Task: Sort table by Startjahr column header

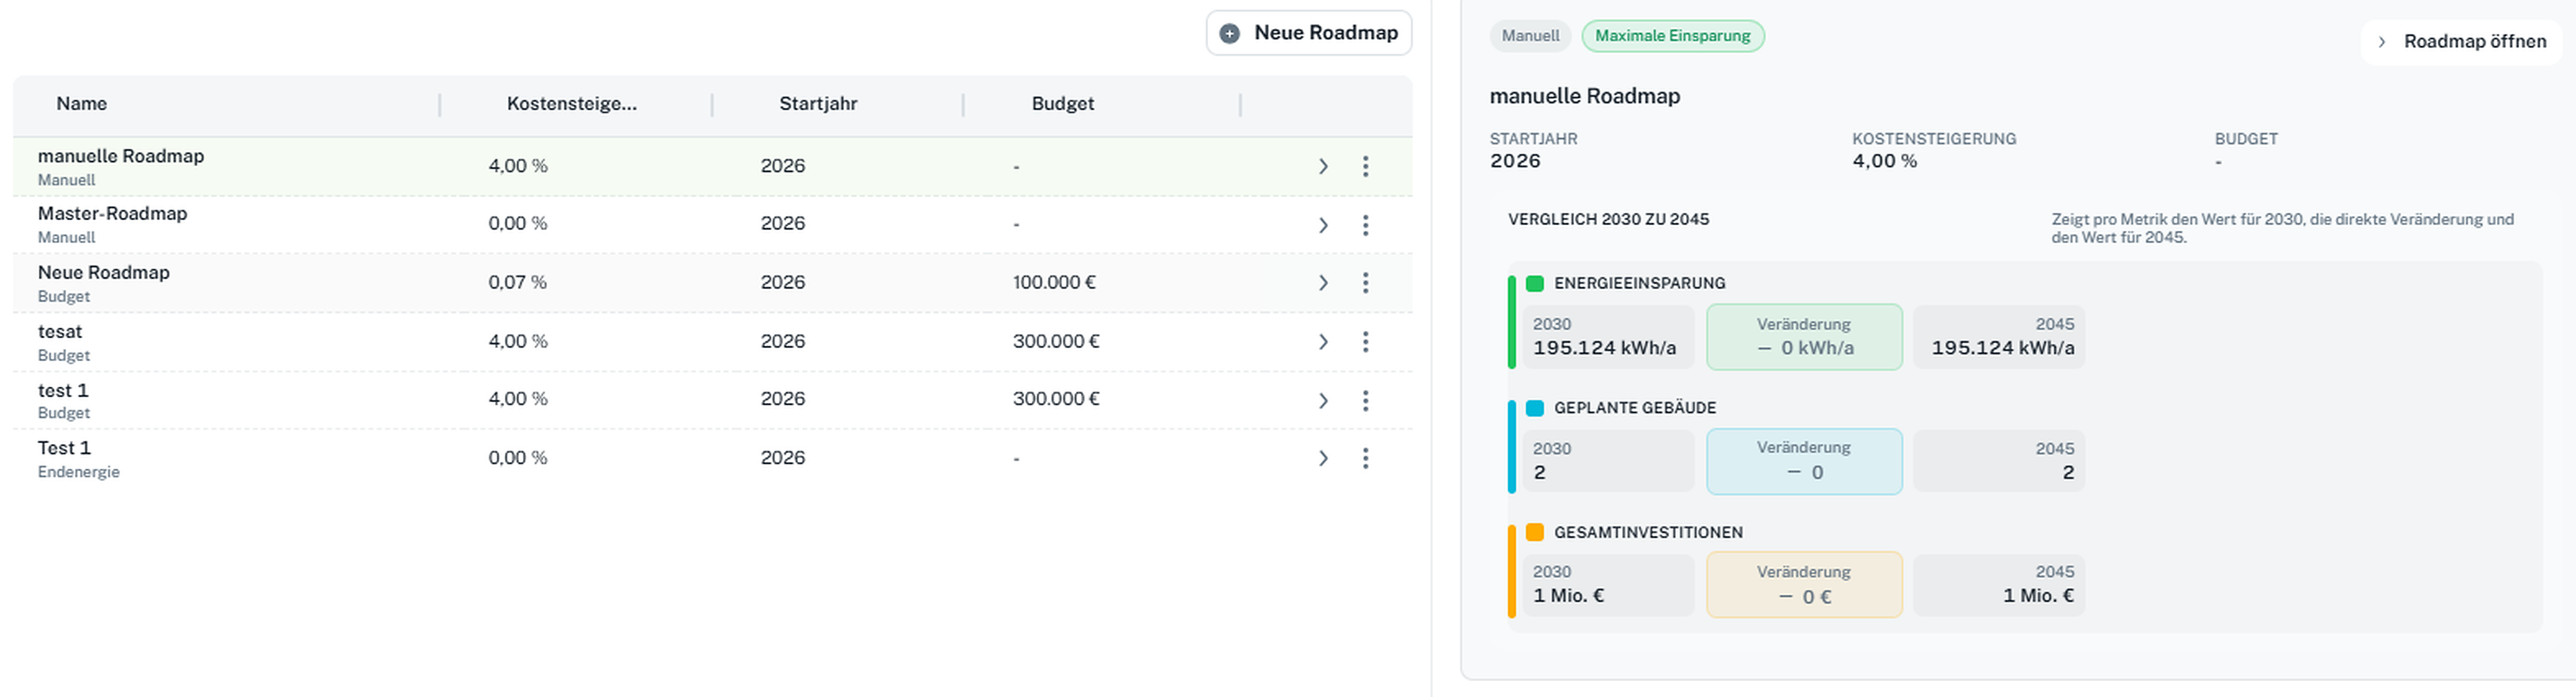Action: (x=818, y=104)
